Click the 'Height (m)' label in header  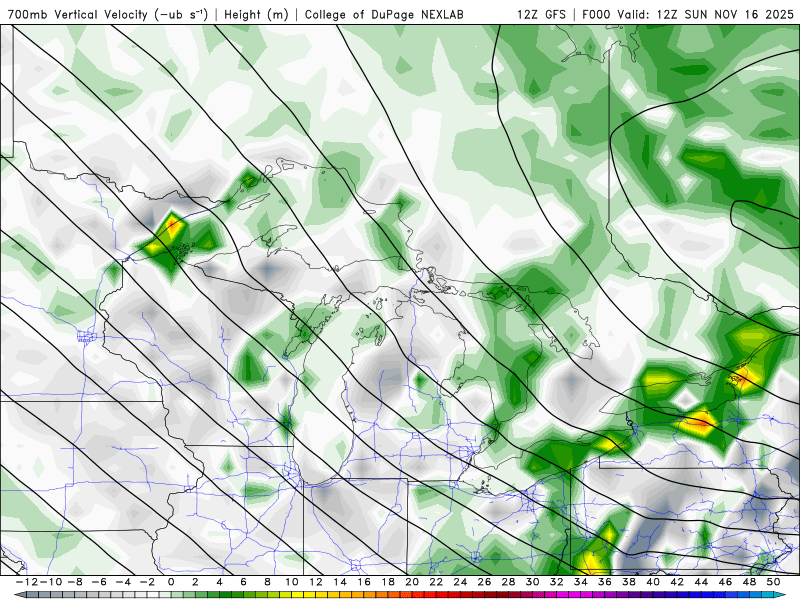[257, 15]
